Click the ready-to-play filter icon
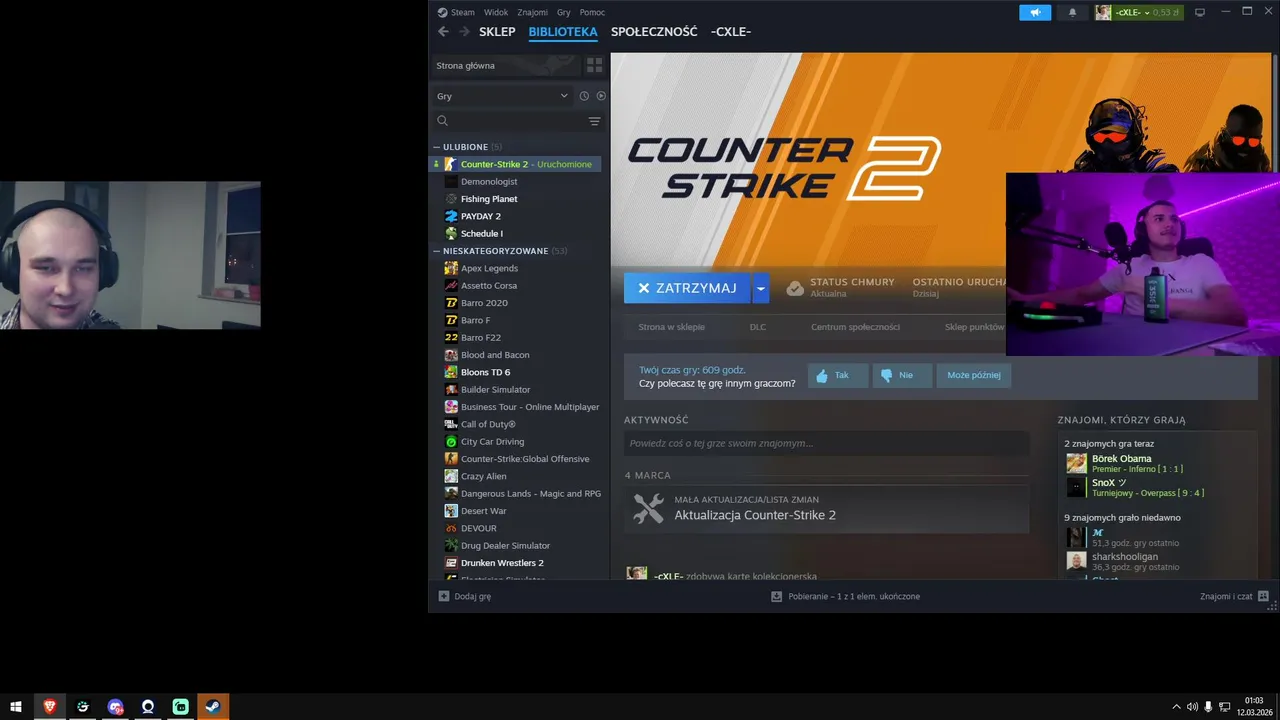The image size is (1280, 720). click(601, 96)
